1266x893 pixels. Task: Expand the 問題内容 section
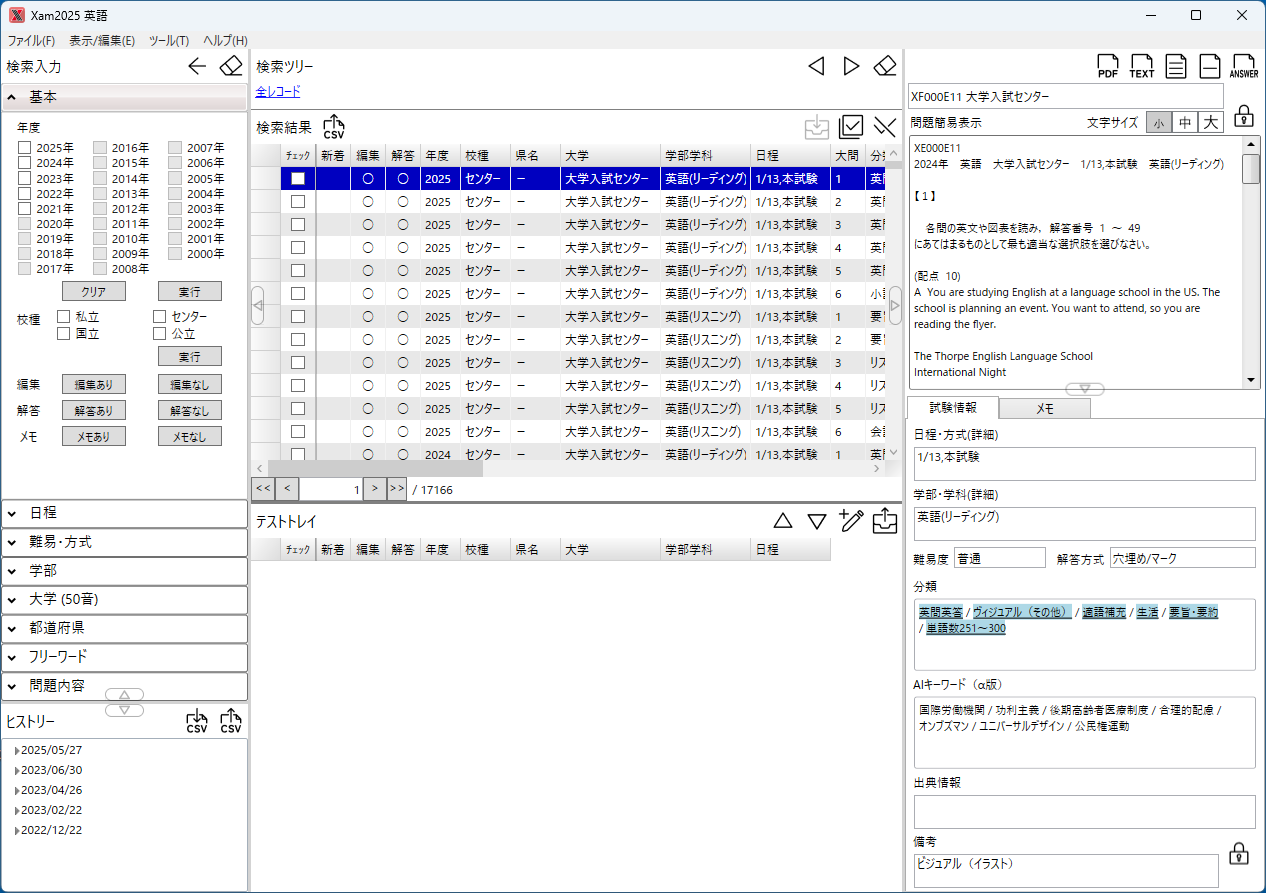click(124, 686)
